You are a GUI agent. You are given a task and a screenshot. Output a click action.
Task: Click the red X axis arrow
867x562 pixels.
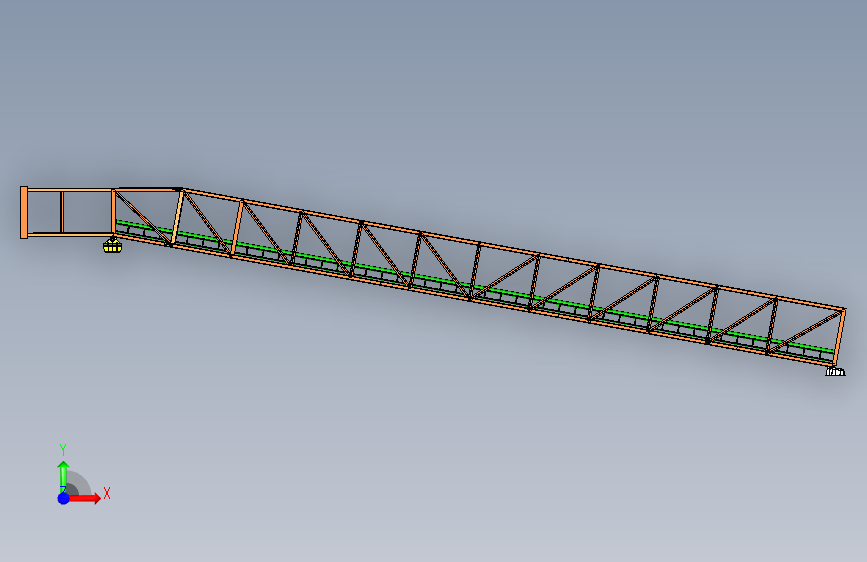[85, 498]
